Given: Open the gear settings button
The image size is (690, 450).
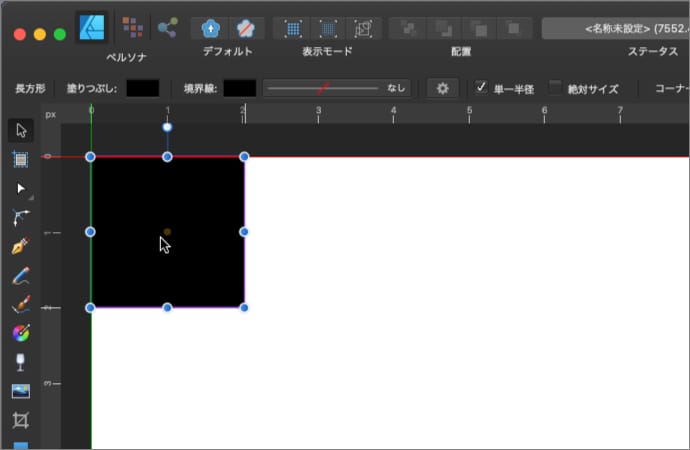Looking at the screenshot, I should [443, 88].
